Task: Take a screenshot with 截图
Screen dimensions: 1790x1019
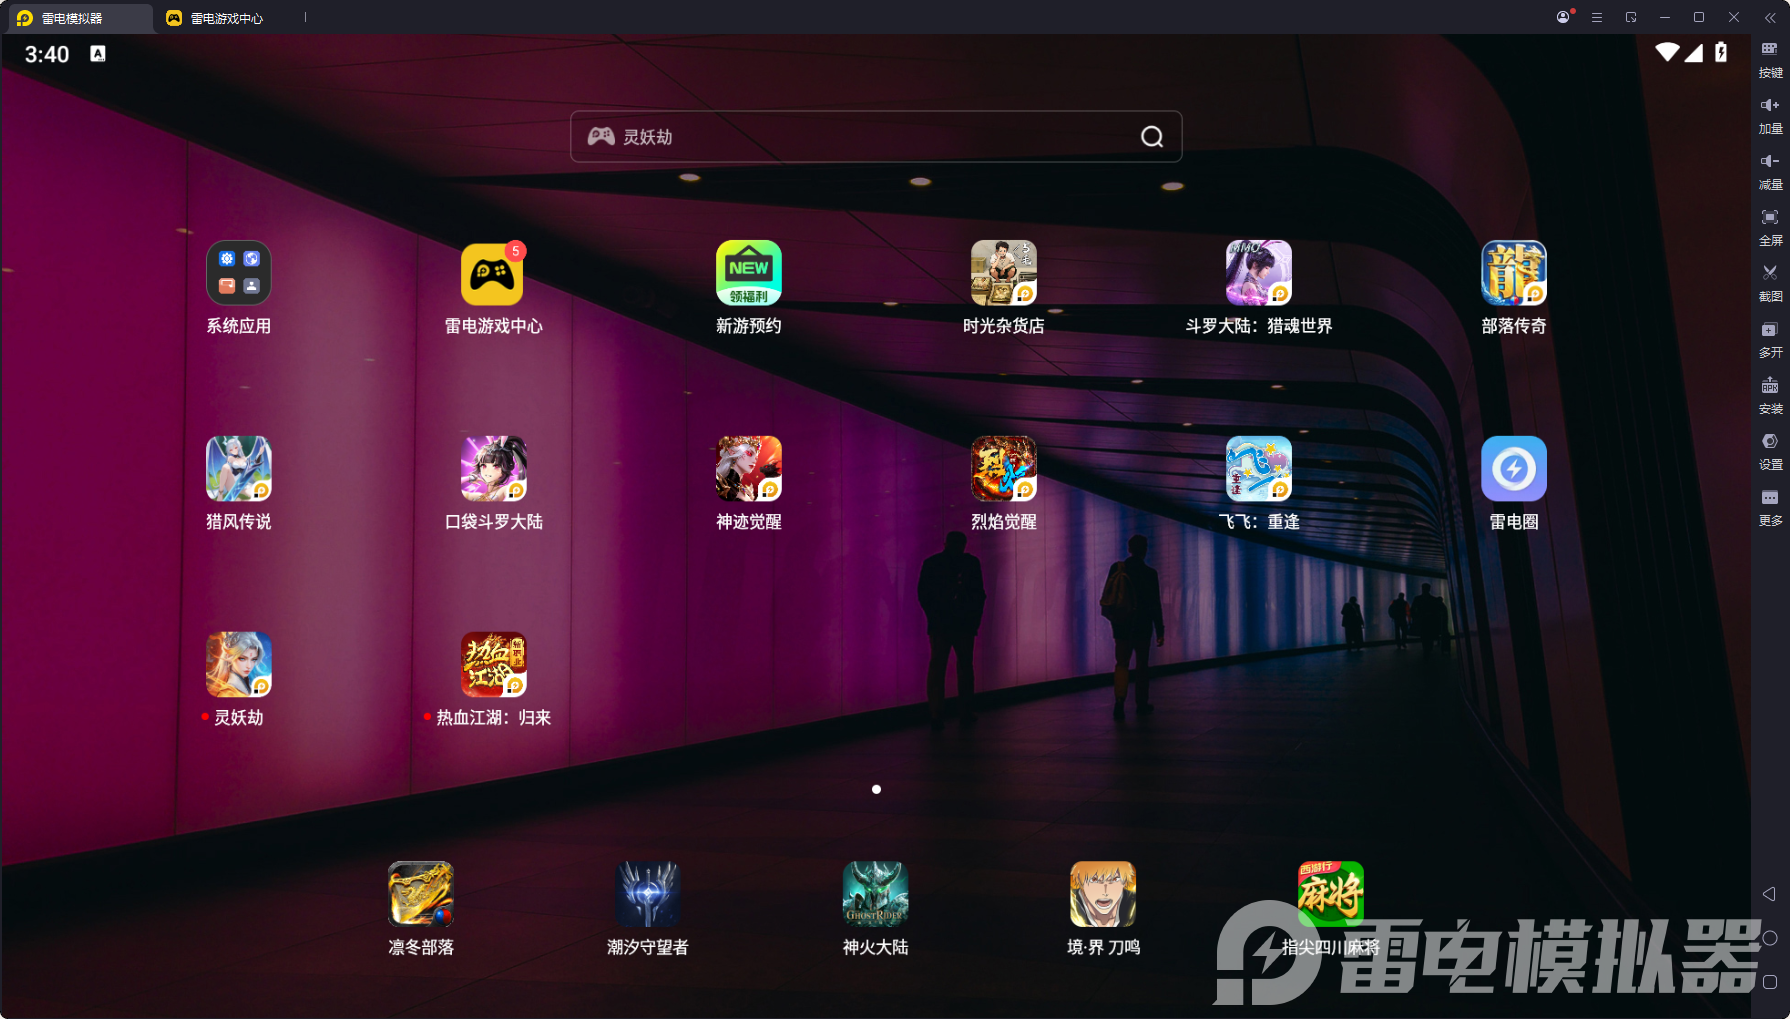Action: point(1770,284)
